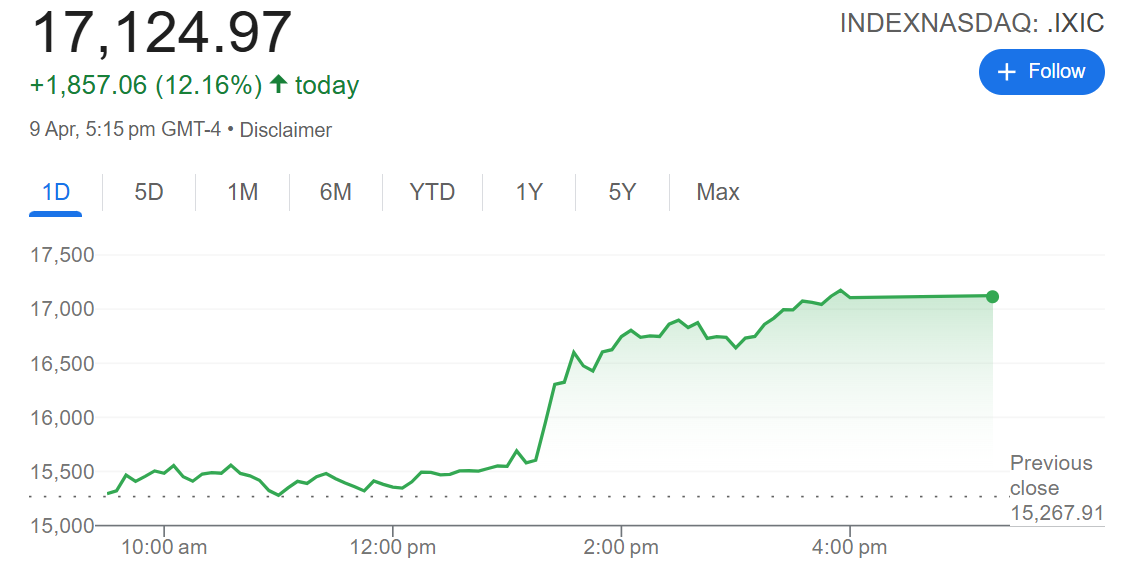Click the green endpoint dot on chart
Screen dimensions: 1128x580
pyautogui.click(x=992, y=296)
